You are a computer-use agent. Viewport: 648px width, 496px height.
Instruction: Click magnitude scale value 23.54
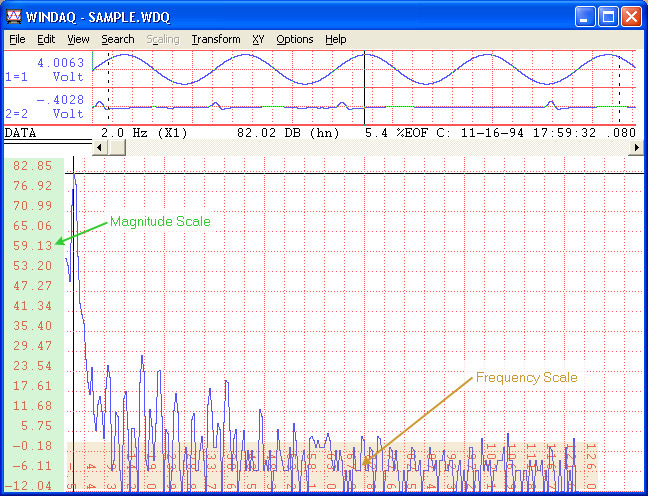click(x=33, y=366)
